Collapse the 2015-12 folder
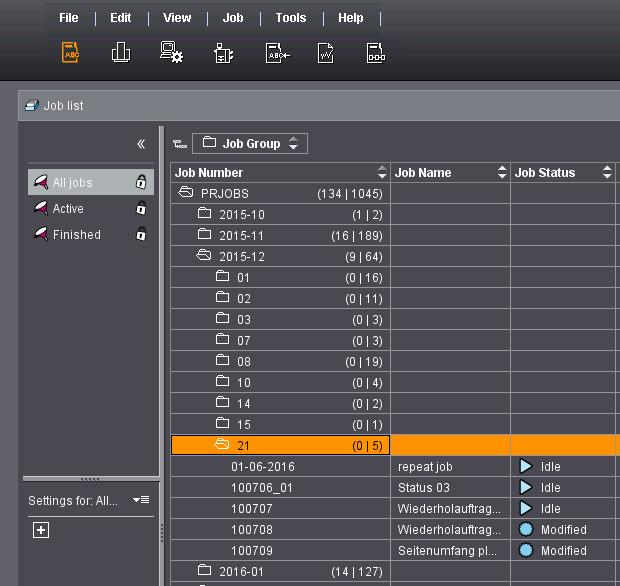 (x=205, y=256)
